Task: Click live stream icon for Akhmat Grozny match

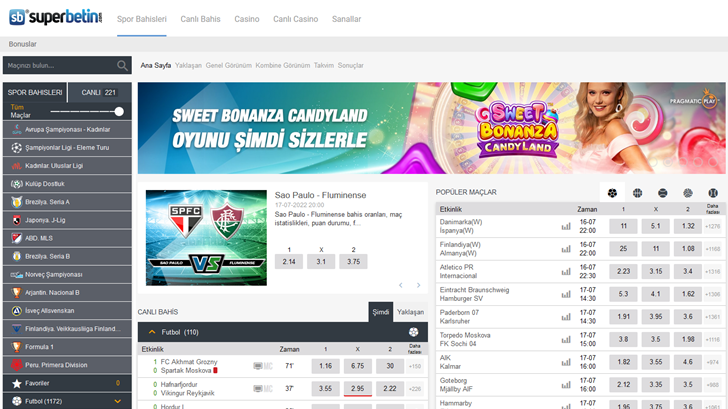Action: click(258, 366)
